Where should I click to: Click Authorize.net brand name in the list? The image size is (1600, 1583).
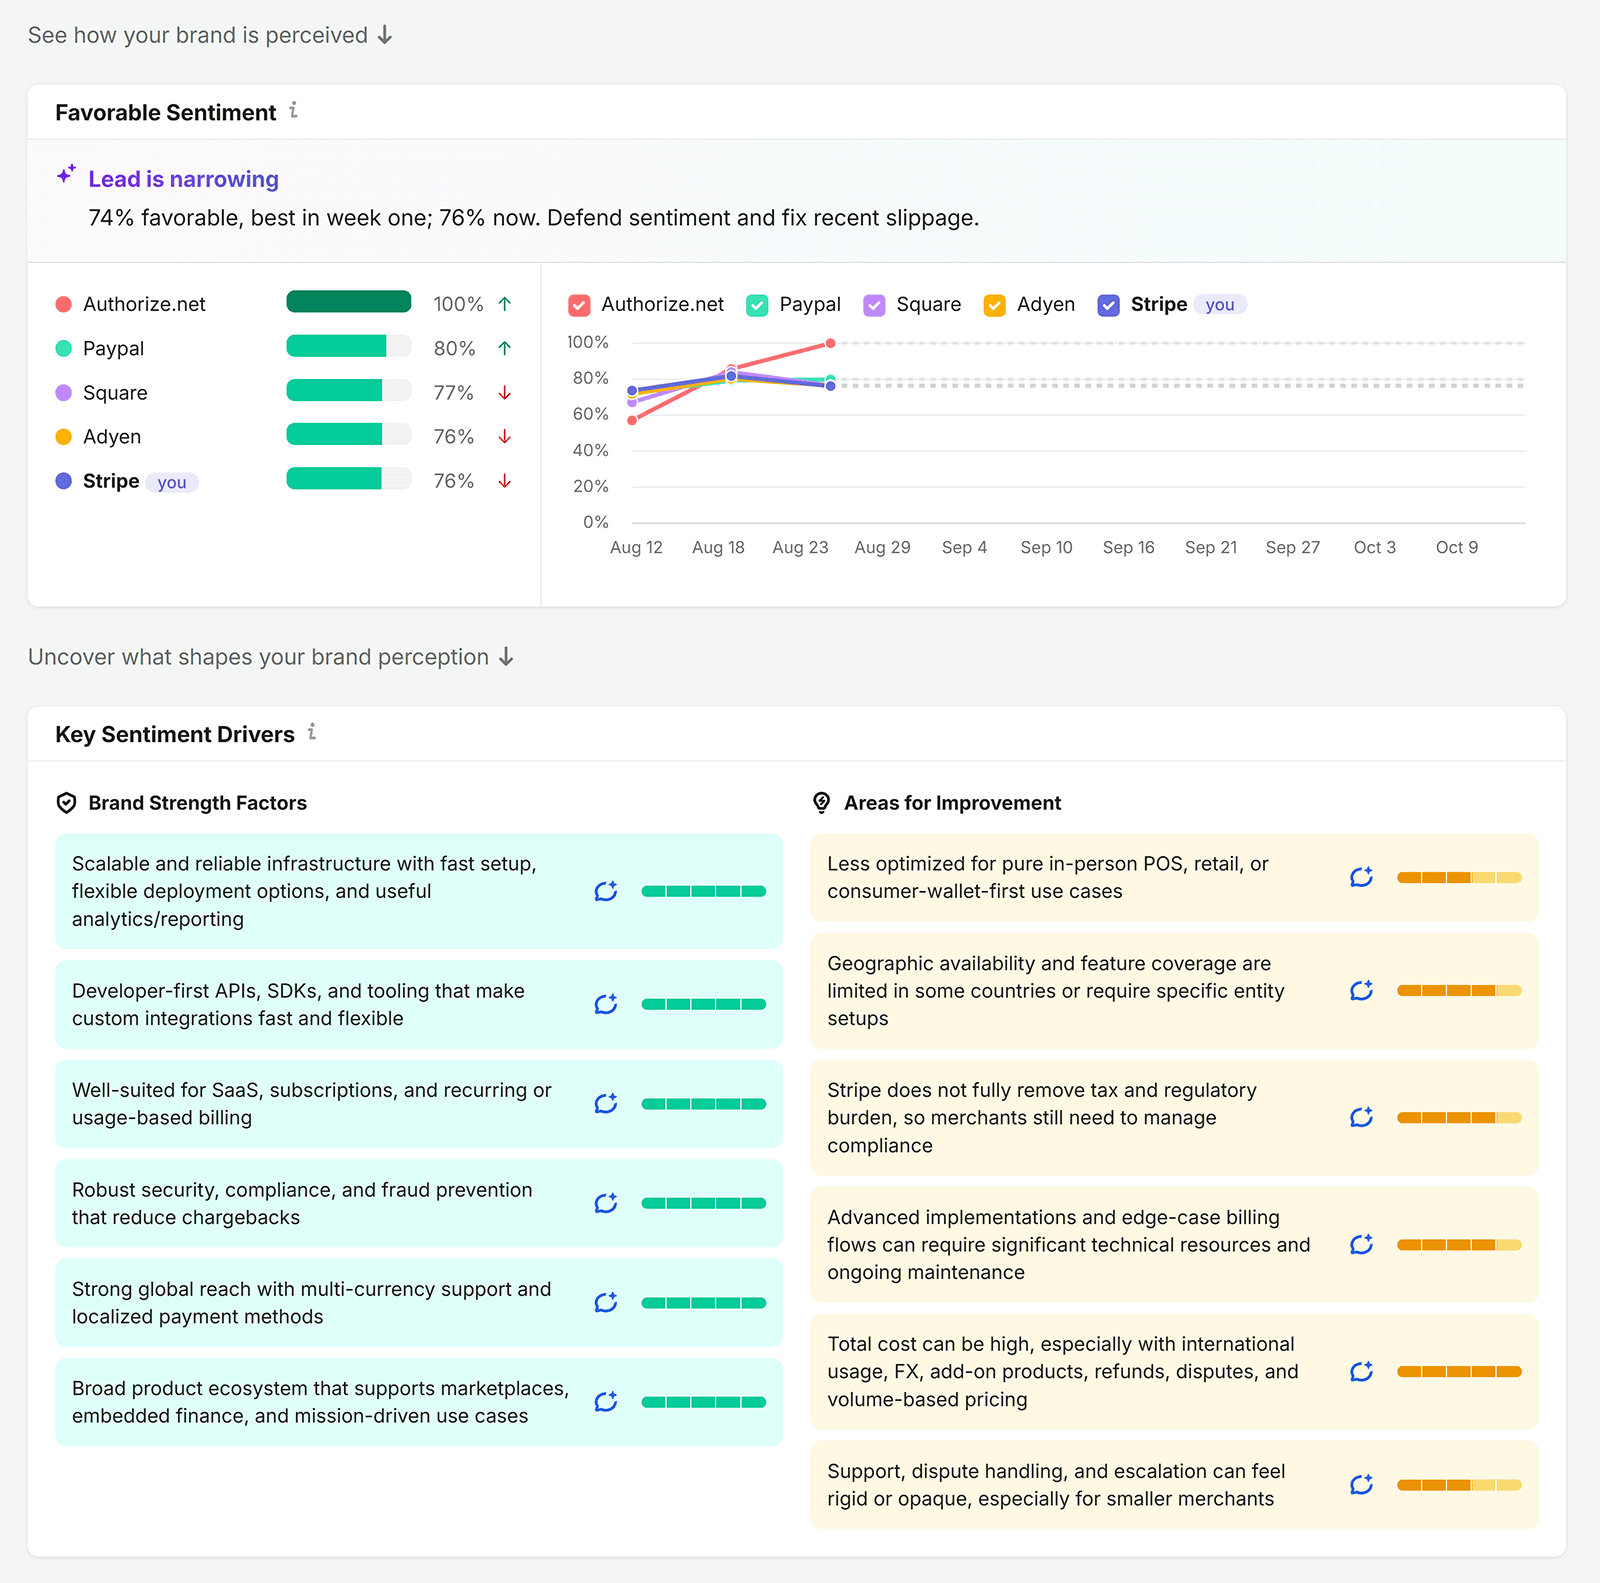[x=144, y=304]
